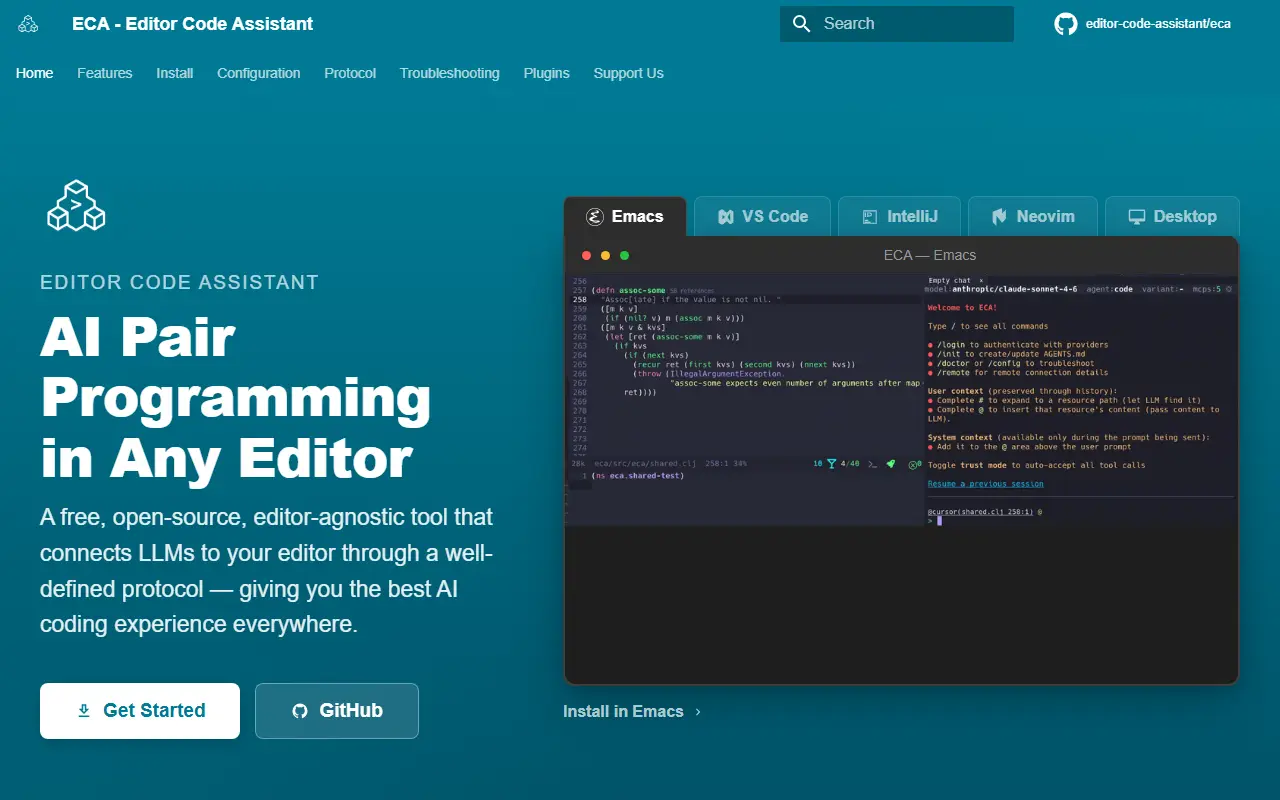Click the paragraph starting "A free, open-source, editor-agnostic tool"
The image size is (1280, 800).
[267, 571]
